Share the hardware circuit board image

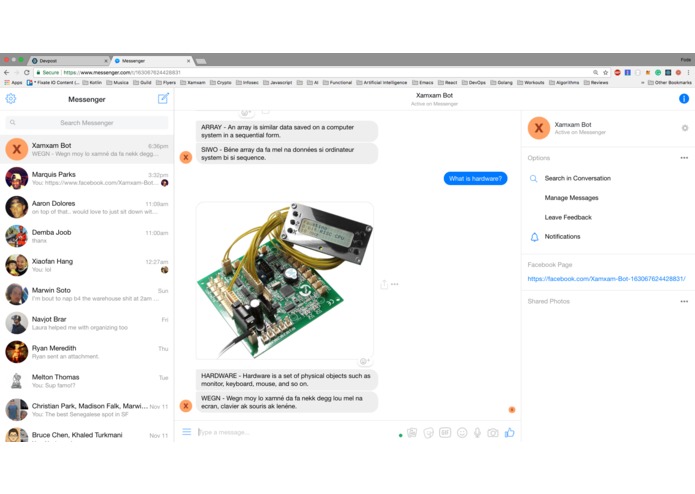tap(384, 284)
